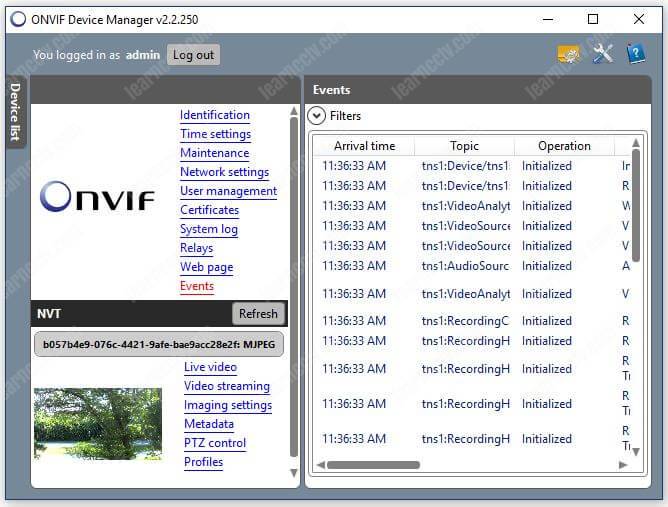This screenshot has height=507, width=668.
Task: Close the ONVIF Device Manager window
Action: [x=639, y=19]
